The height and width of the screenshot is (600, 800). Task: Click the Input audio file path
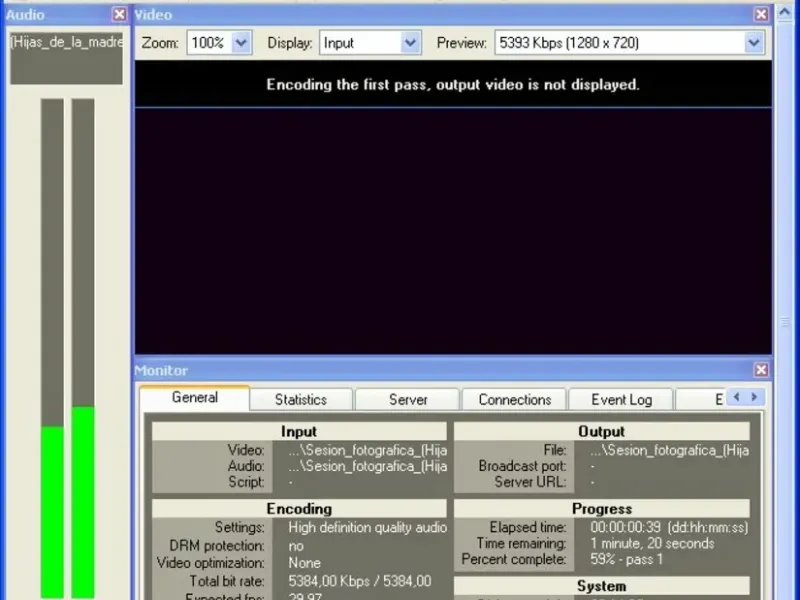367,466
